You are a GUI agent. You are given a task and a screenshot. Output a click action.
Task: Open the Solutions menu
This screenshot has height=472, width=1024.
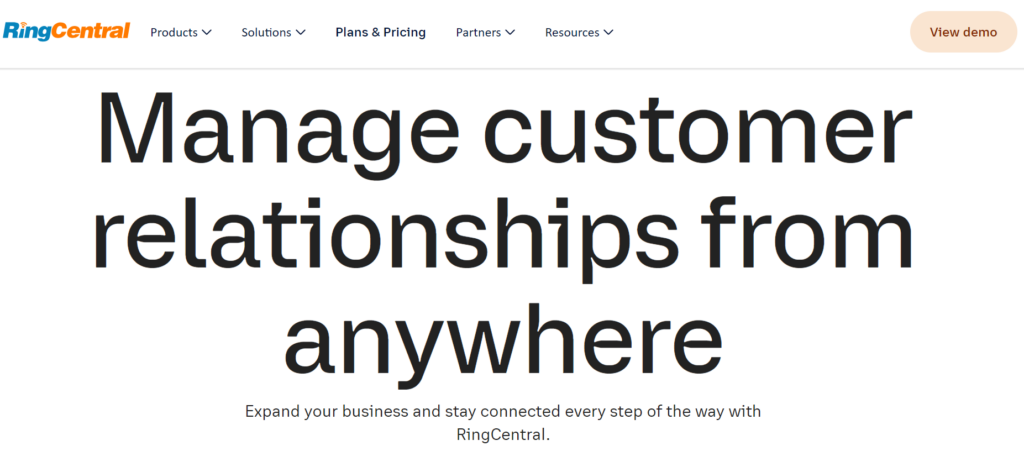tap(266, 32)
